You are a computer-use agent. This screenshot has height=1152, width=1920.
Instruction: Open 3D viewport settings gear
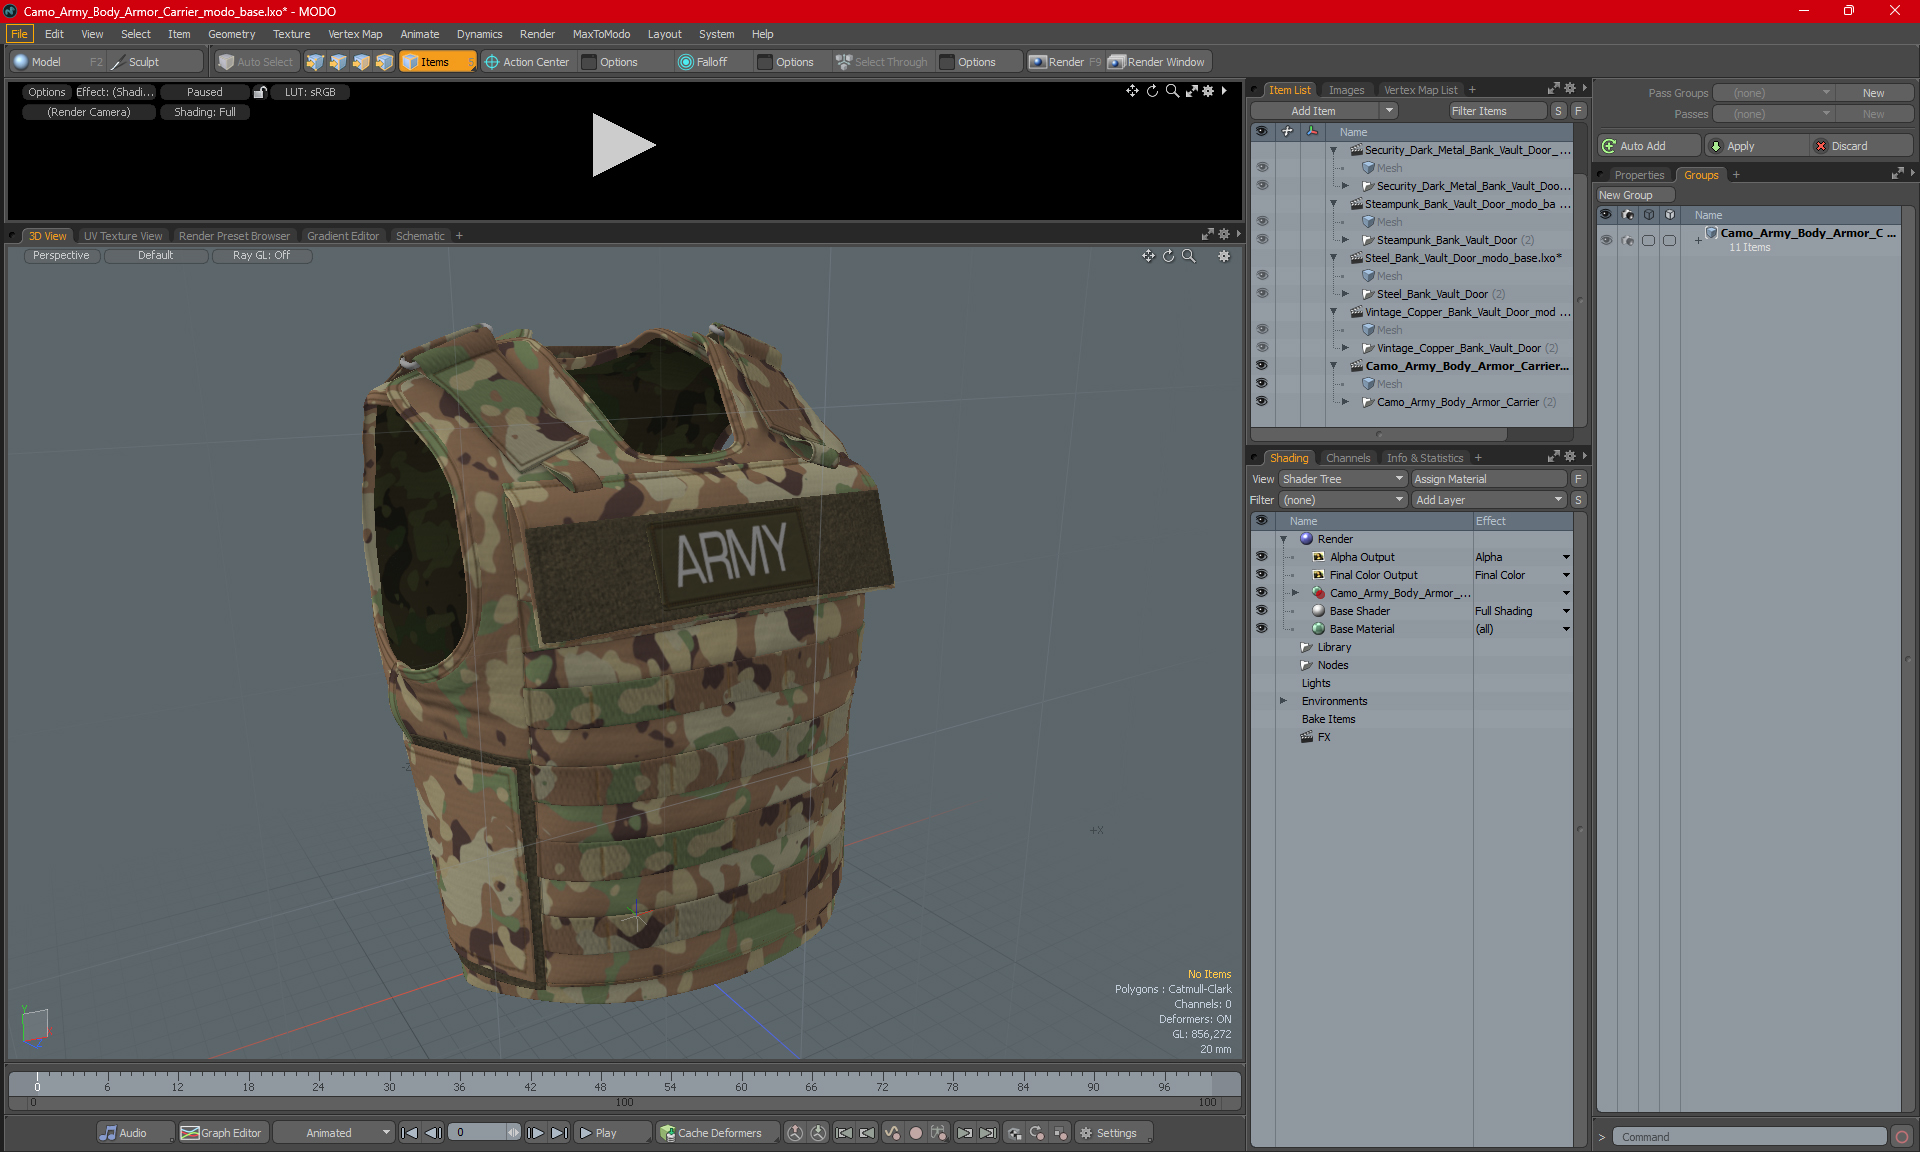(x=1224, y=256)
